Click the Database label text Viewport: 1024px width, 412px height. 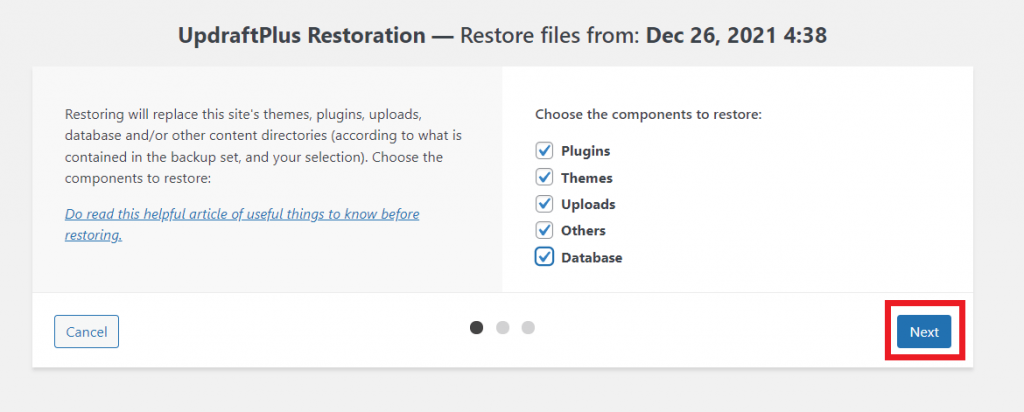click(x=592, y=258)
